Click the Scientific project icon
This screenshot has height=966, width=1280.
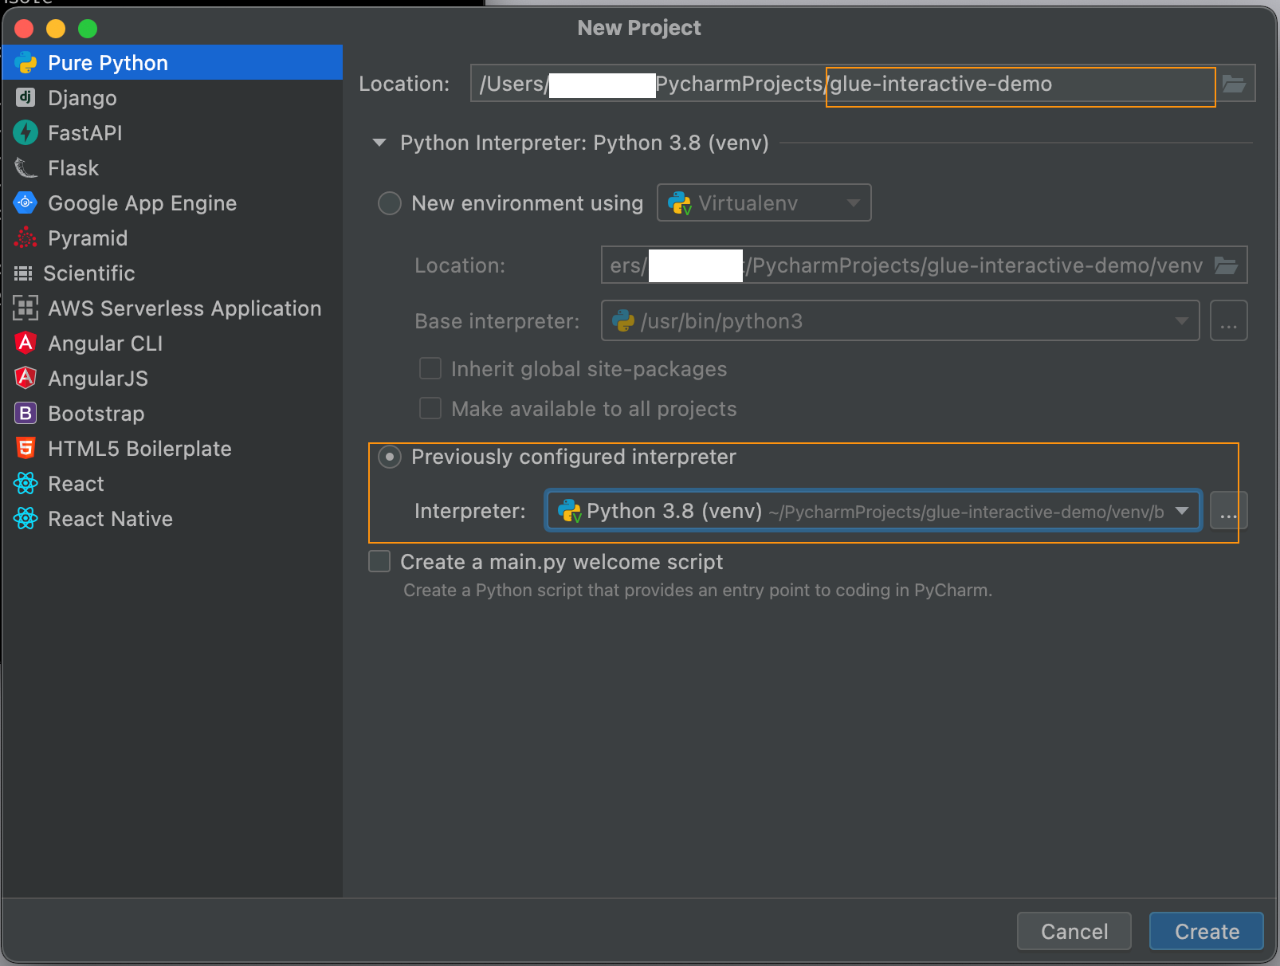pos(23,273)
